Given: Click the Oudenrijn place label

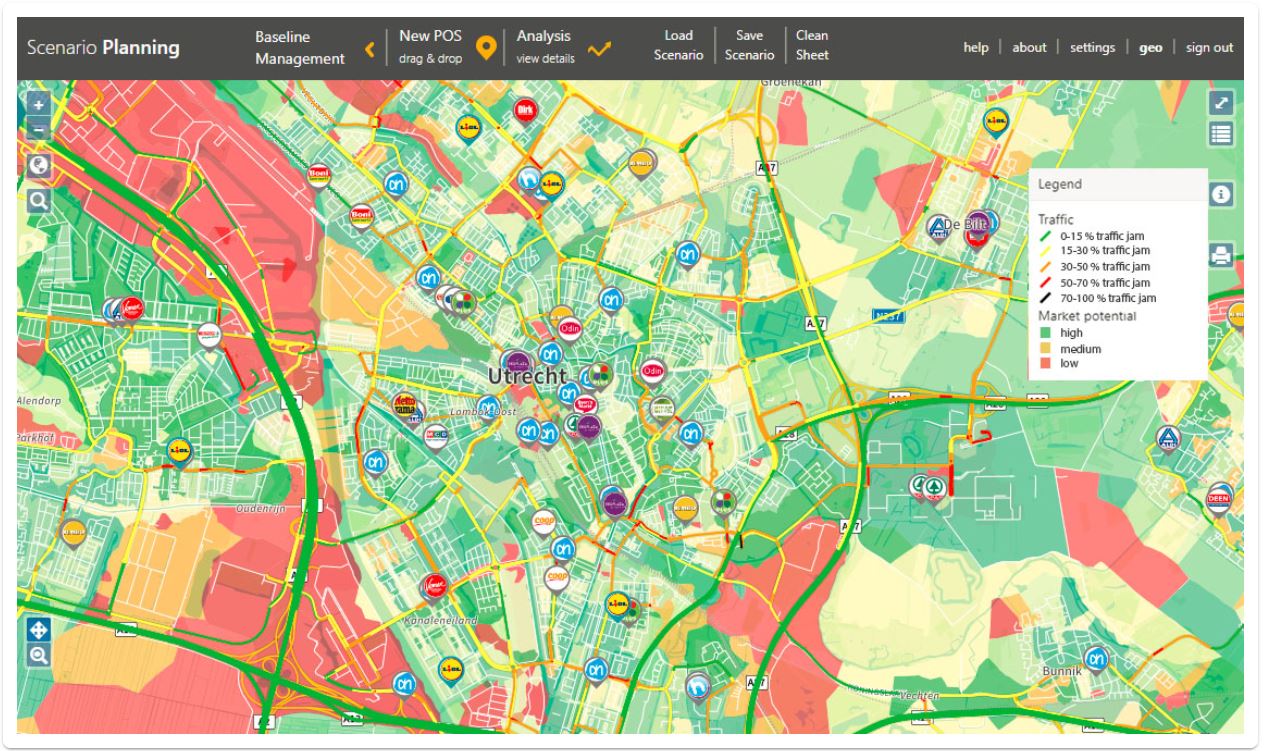Looking at the screenshot, I should coord(260,508).
